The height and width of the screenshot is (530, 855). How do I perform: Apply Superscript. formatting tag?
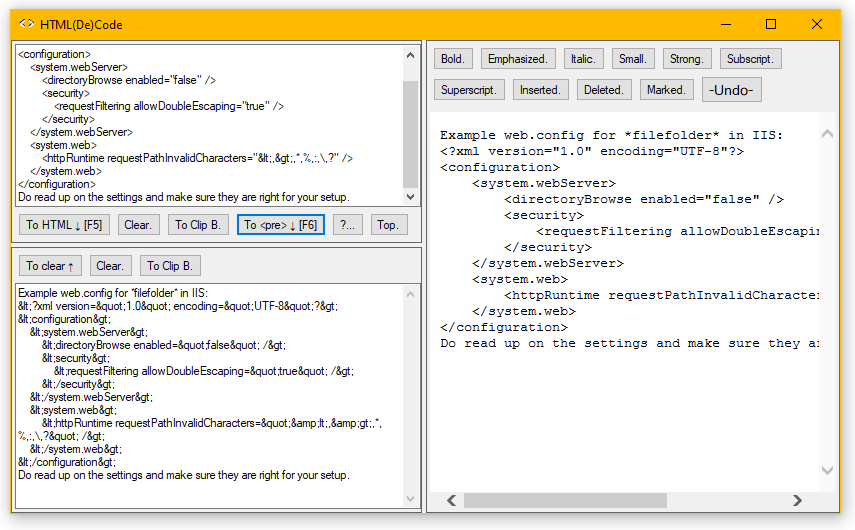[469, 90]
